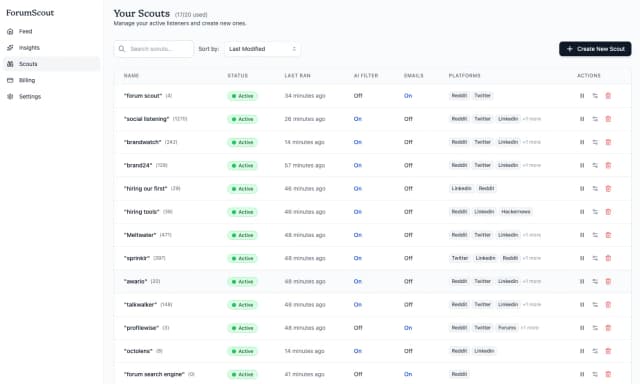Delete the "social listening" scout
Viewport: 640px width, 384px height.
608,119
